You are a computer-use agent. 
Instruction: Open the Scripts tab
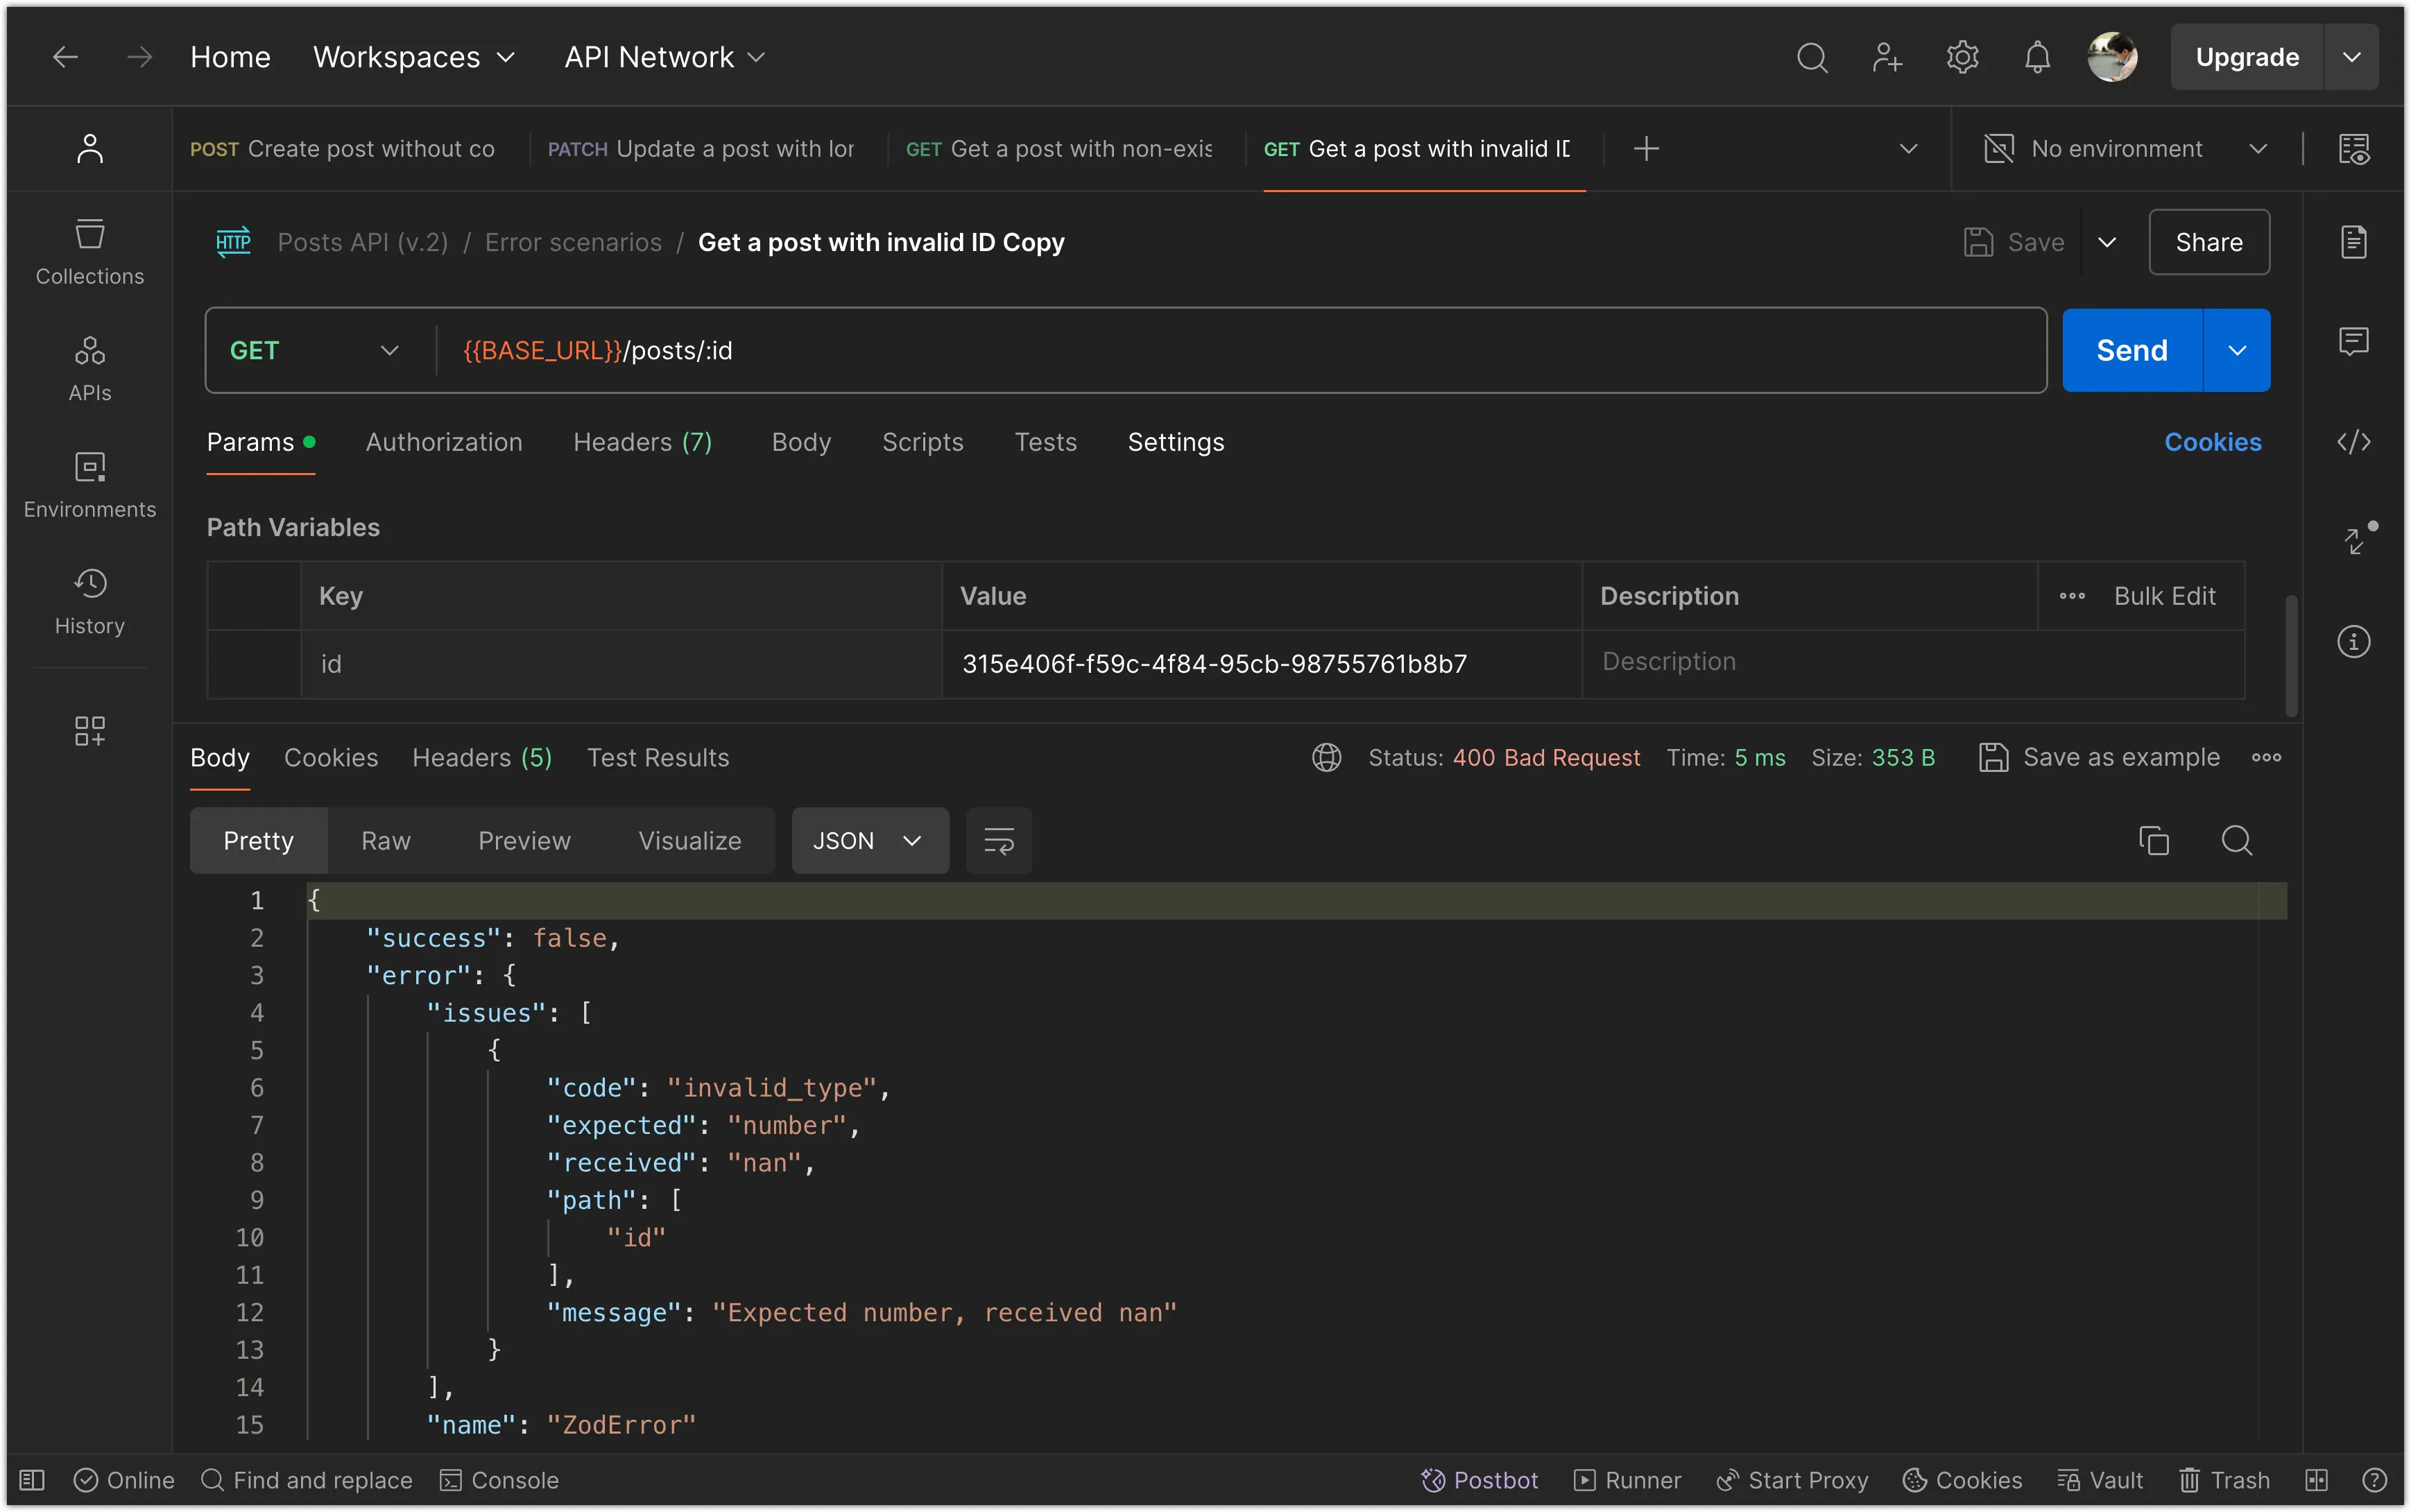(x=922, y=441)
